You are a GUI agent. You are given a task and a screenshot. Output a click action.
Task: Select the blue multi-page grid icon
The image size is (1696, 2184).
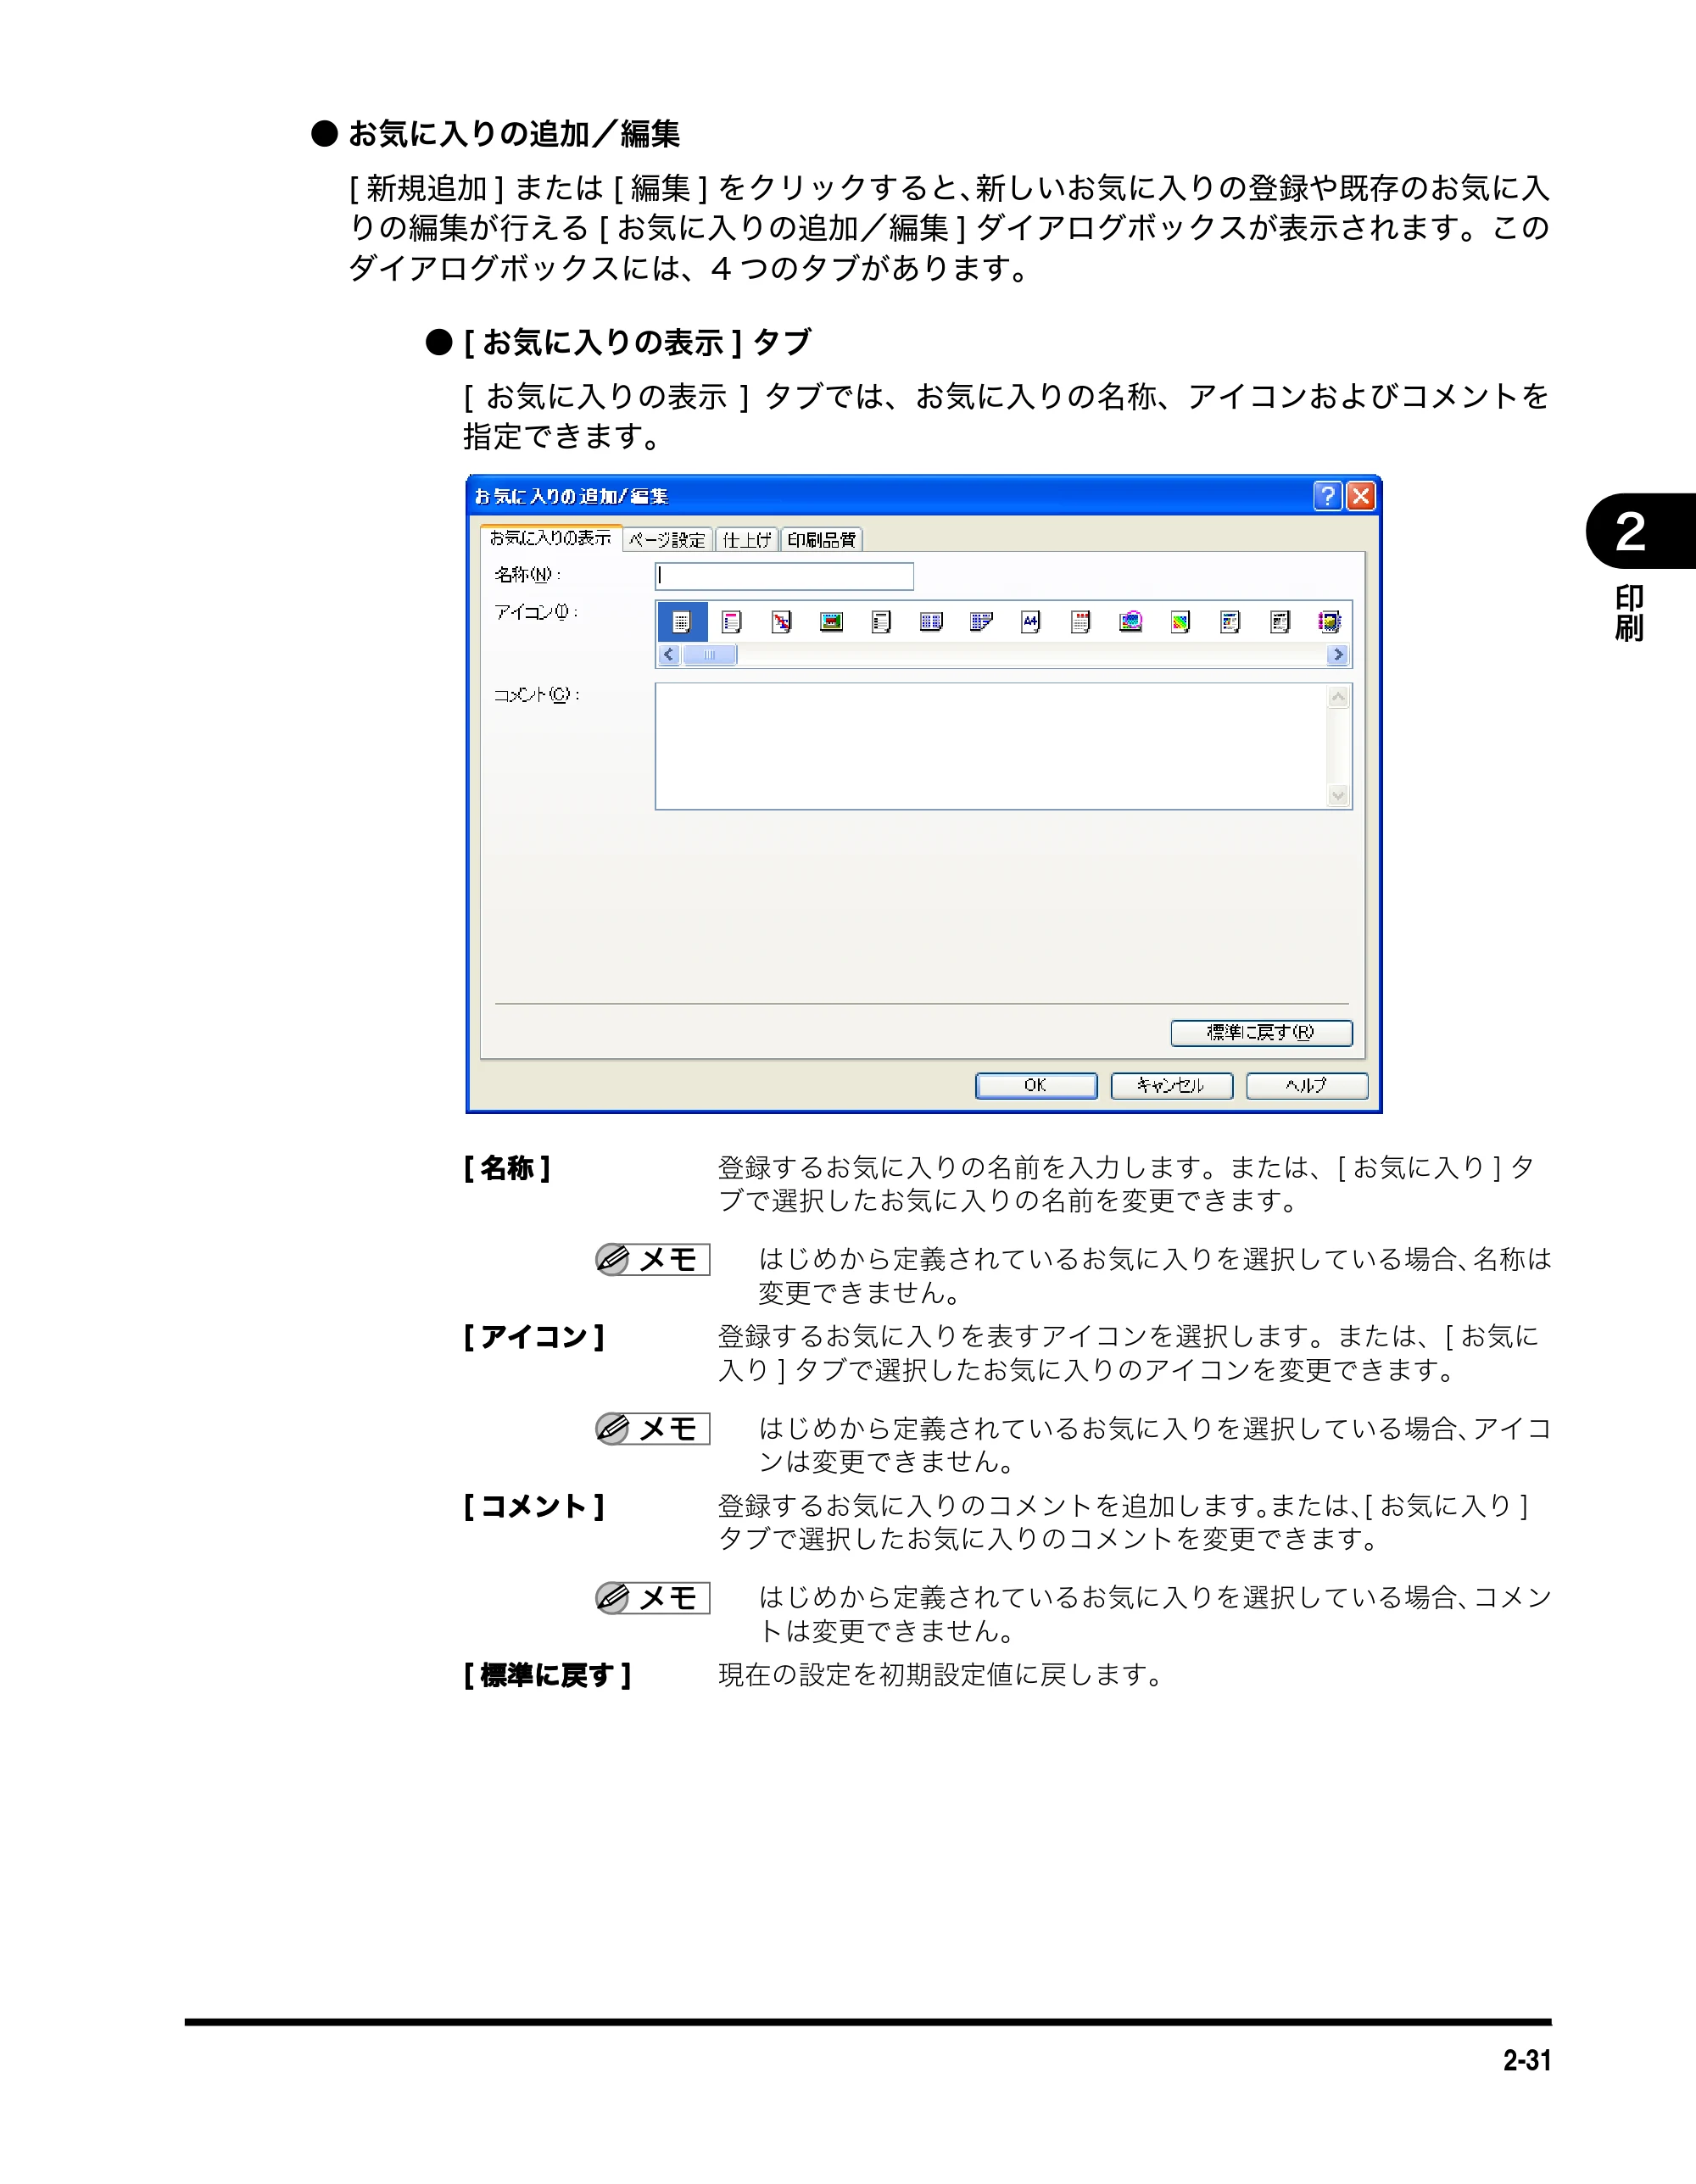(x=931, y=622)
